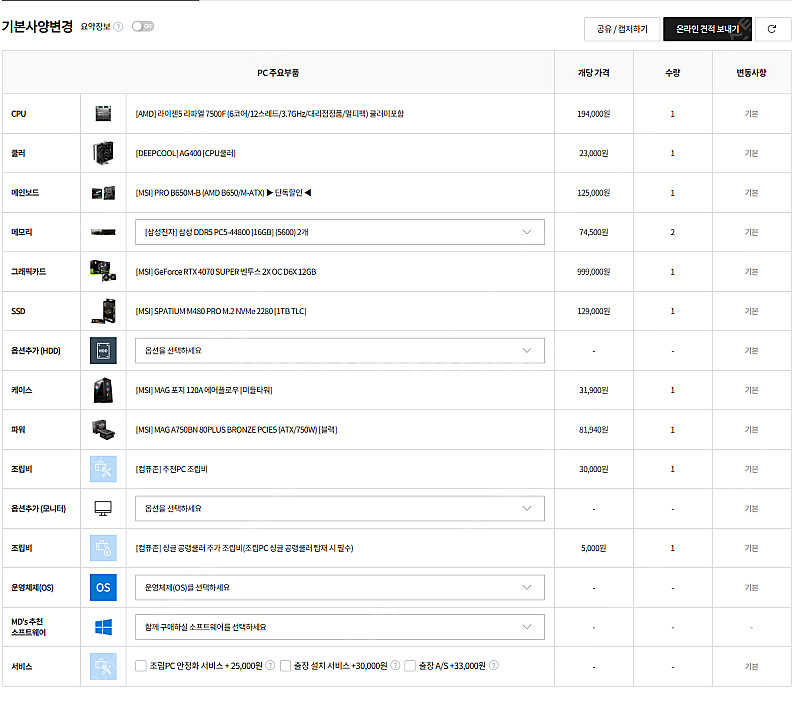Click the 변동사항 column header
This screenshot has height=709, width=800.
click(751, 72)
